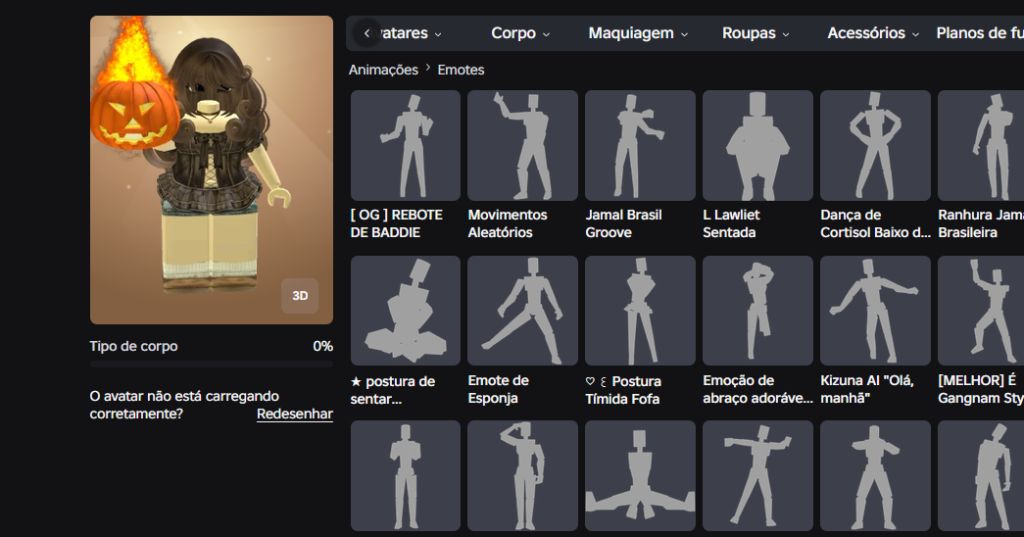Pick the Postura Tímida Fofa emote
1024x537 pixels.
(640, 310)
